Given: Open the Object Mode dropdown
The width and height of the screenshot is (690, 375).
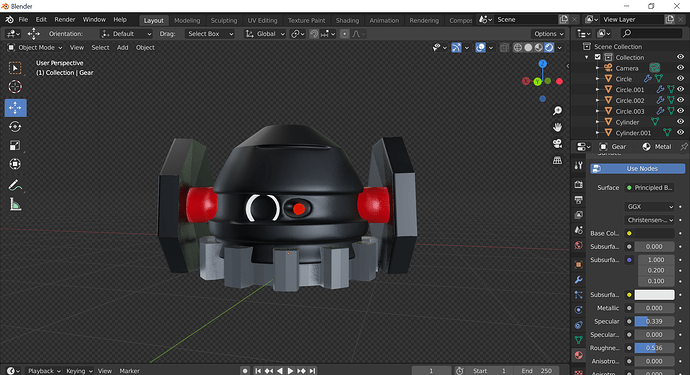Looking at the screenshot, I should tap(35, 48).
